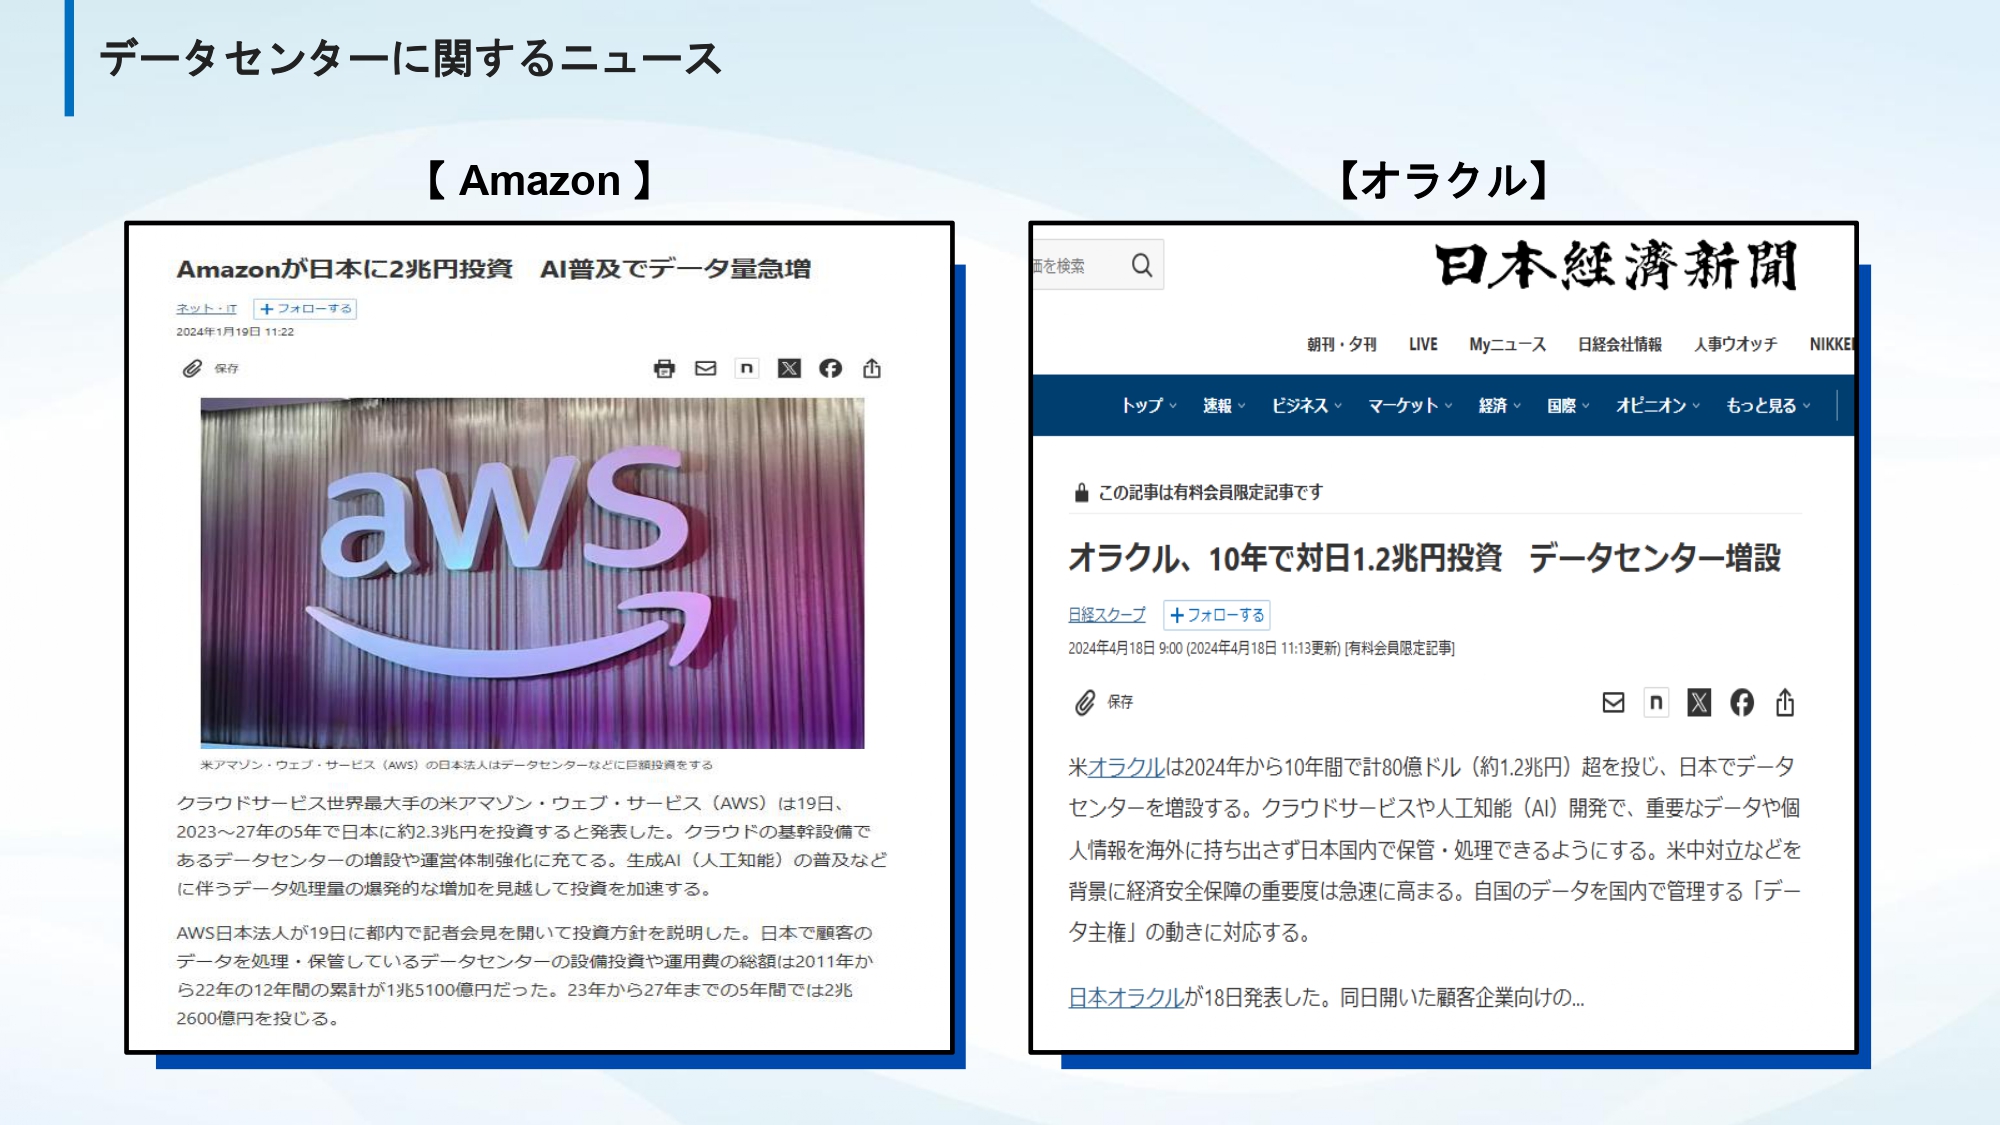The image size is (2000, 1125).
Task: Expand the 速報 navigation dropdown
Action: click(1224, 405)
